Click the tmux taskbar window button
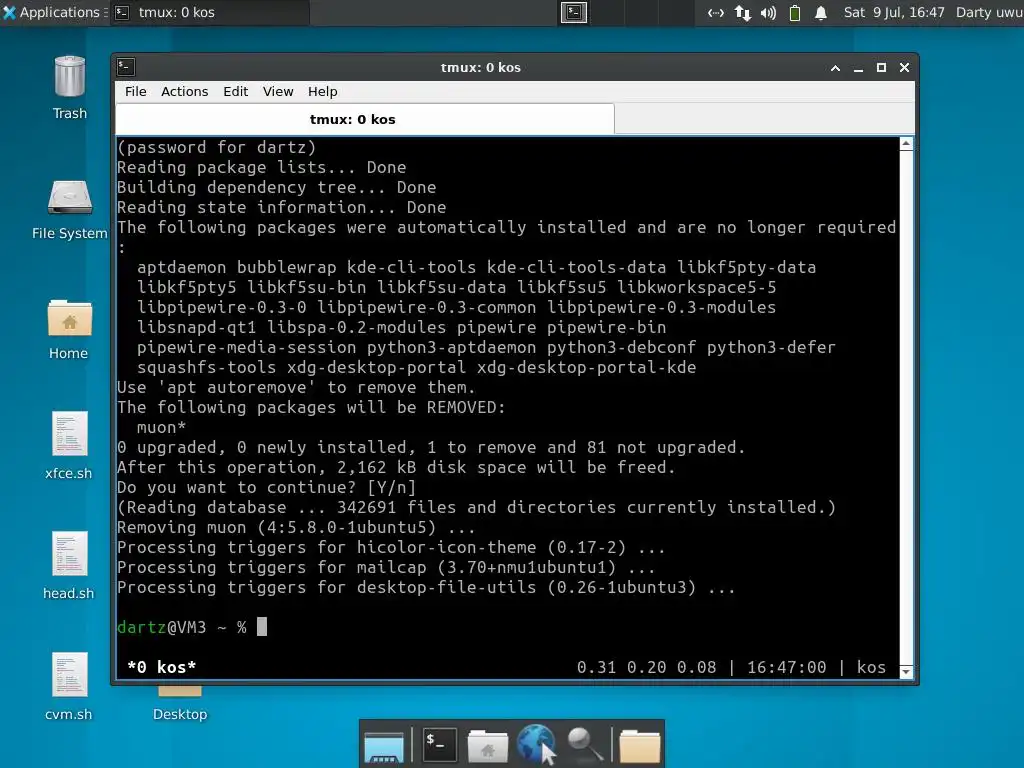Viewport: 1024px width, 768px height. 209,12
